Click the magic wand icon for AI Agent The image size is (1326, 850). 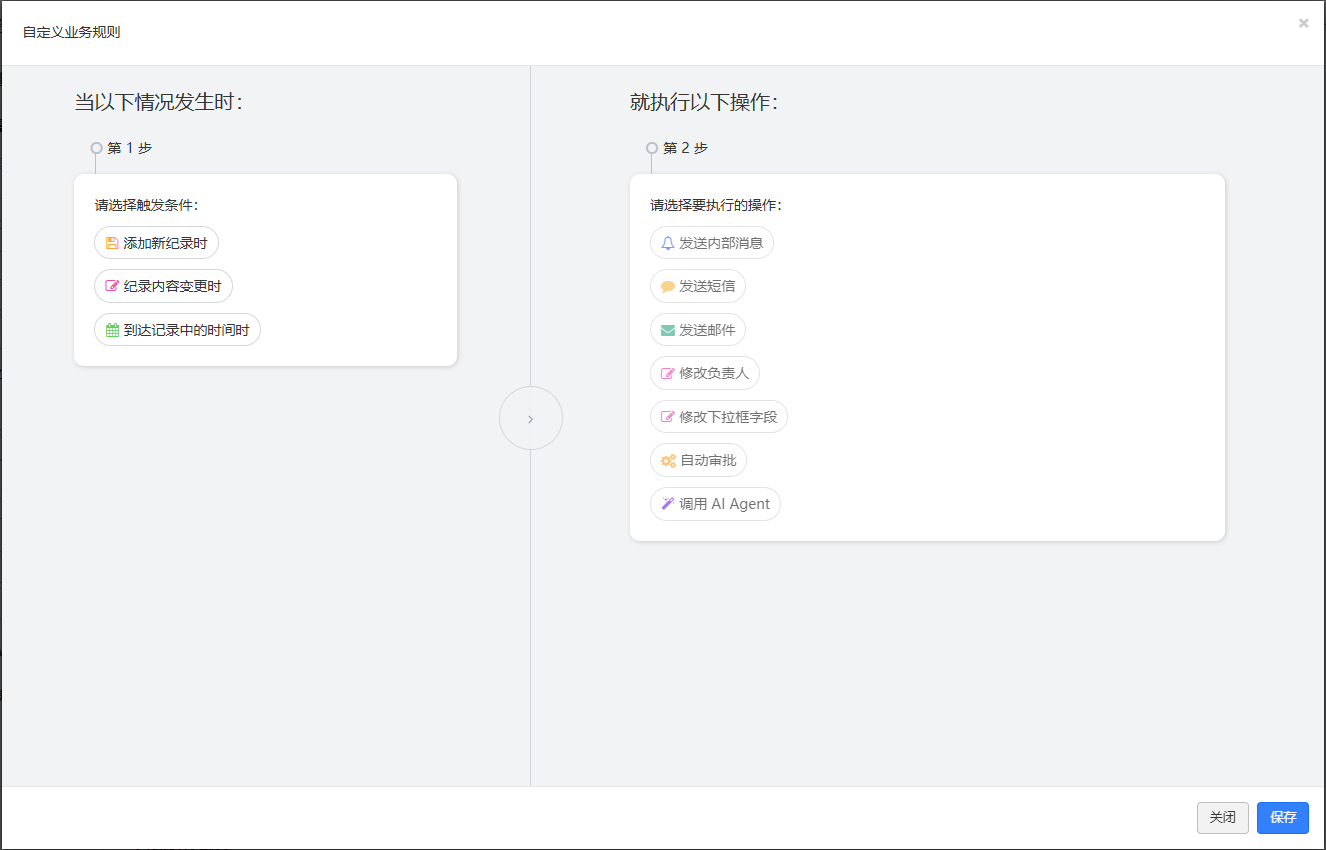coord(668,504)
